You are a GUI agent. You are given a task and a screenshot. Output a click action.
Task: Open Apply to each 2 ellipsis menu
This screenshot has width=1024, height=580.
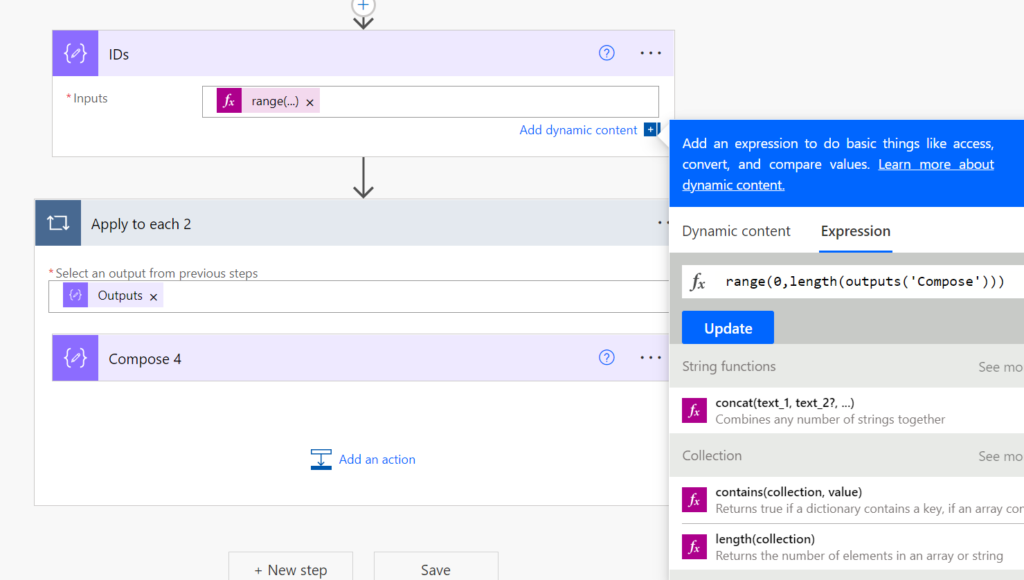click(662, 223)
